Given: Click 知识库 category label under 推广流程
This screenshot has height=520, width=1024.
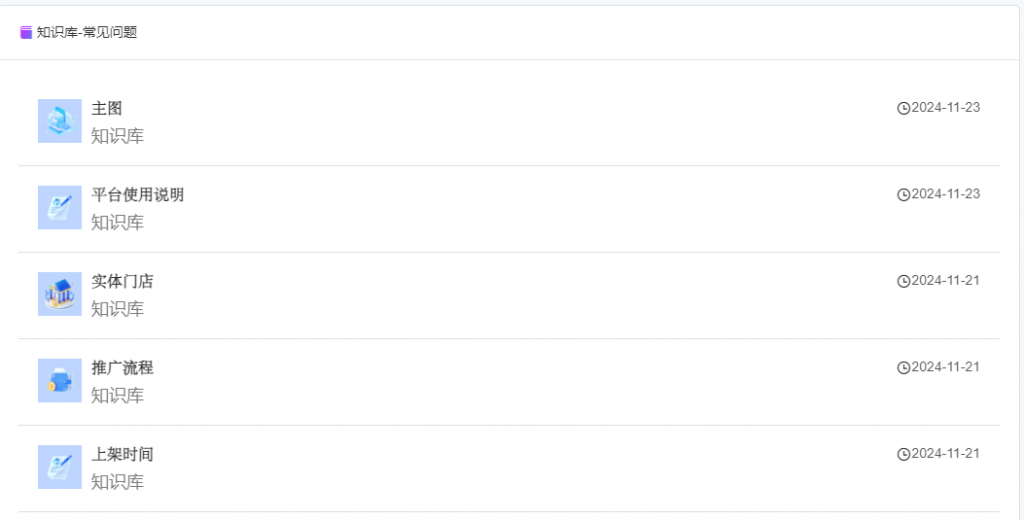Looking at the screenshot, I should pos(118,395).
